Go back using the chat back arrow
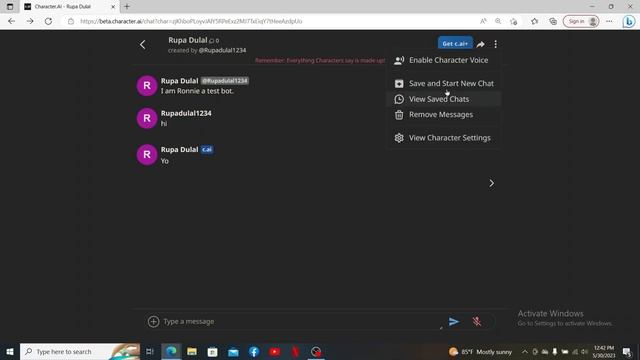 coord(142,44)
